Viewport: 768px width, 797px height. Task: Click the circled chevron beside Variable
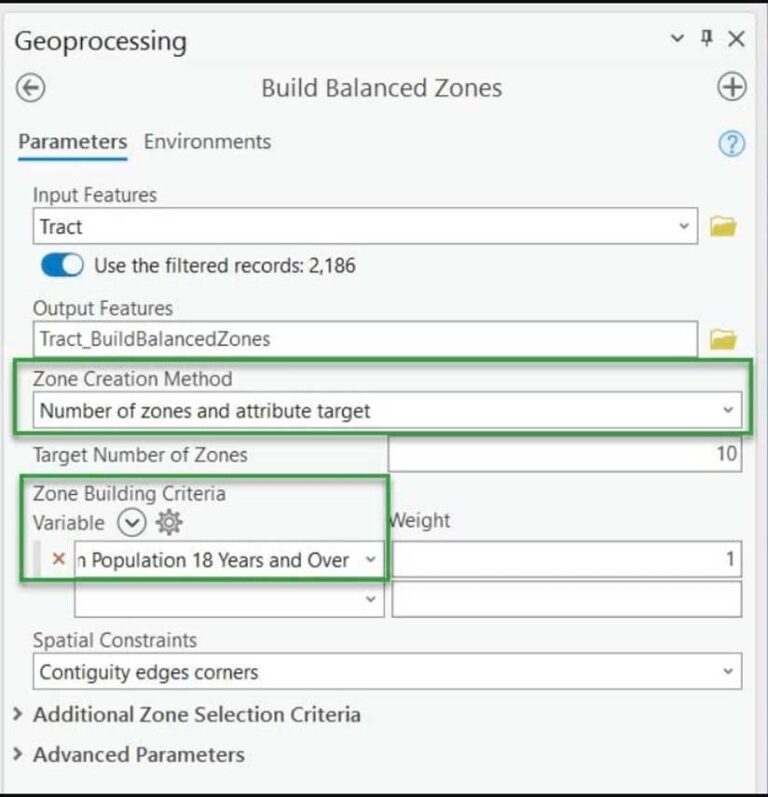tap(131, 522)
